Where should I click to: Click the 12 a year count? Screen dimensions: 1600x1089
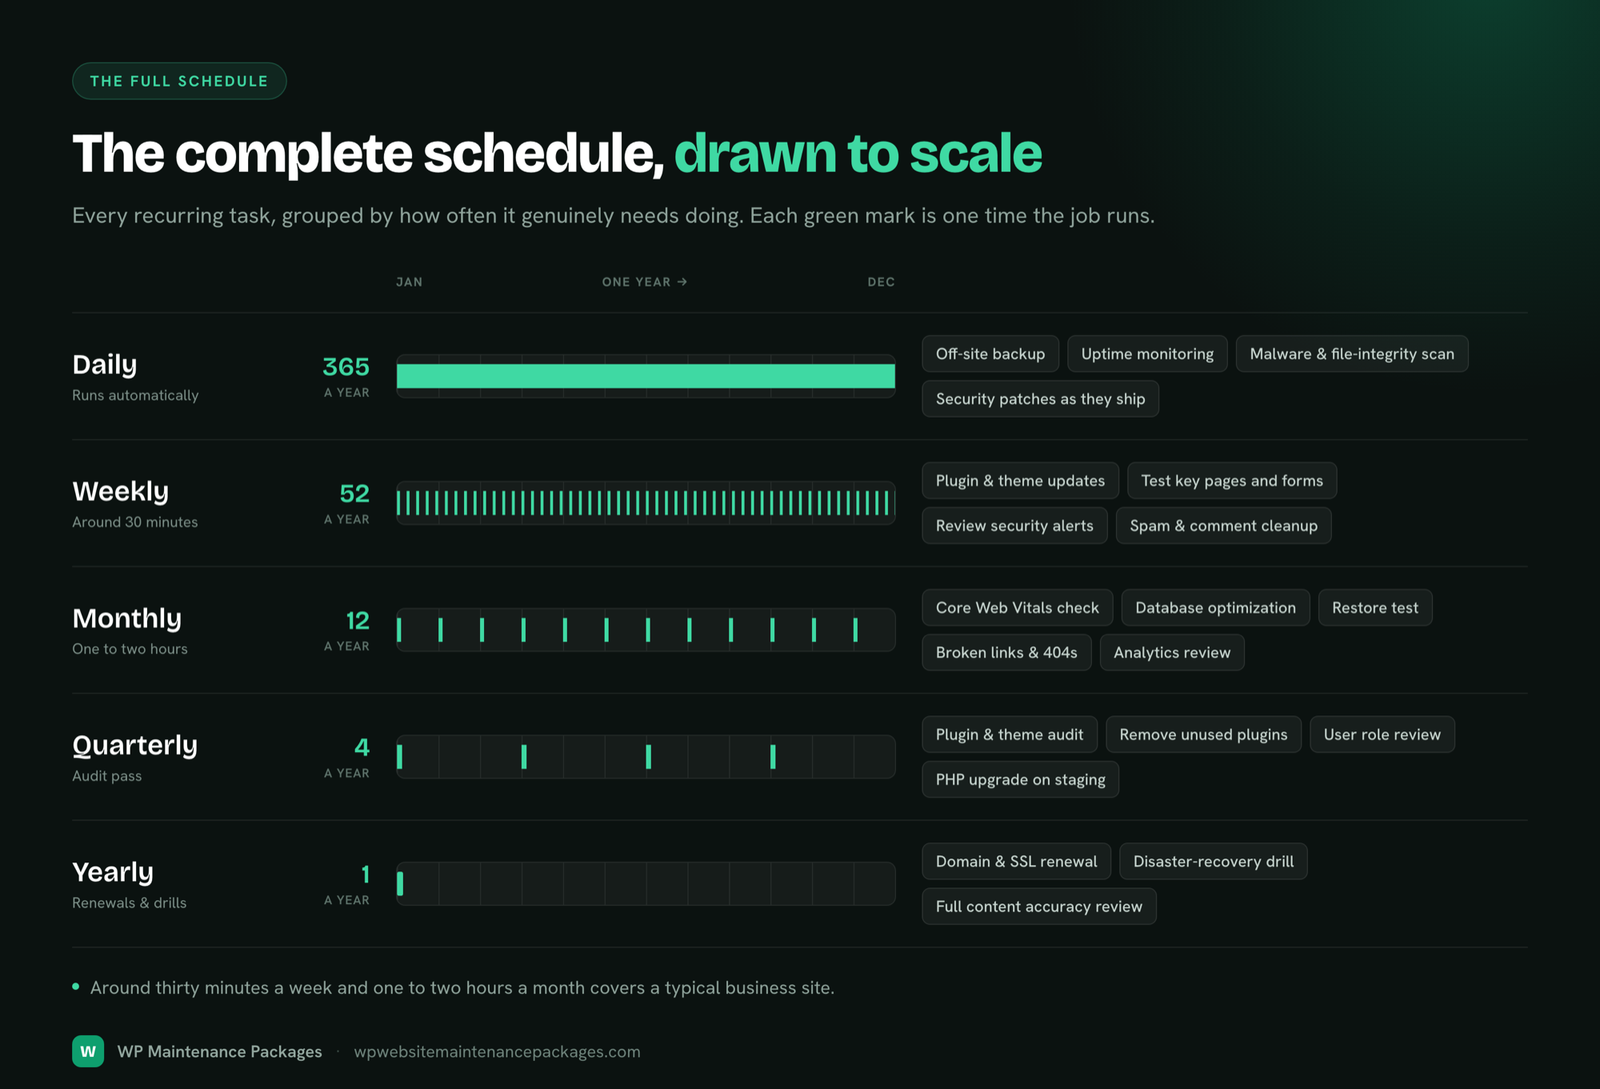[x=347, y=630]
